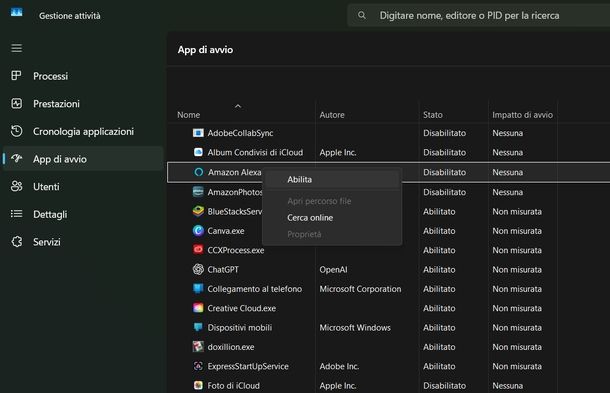Viewport: 610px width, 393px height.
Task: Sort by the Nome column header
Action: click(x=189, y=115)
